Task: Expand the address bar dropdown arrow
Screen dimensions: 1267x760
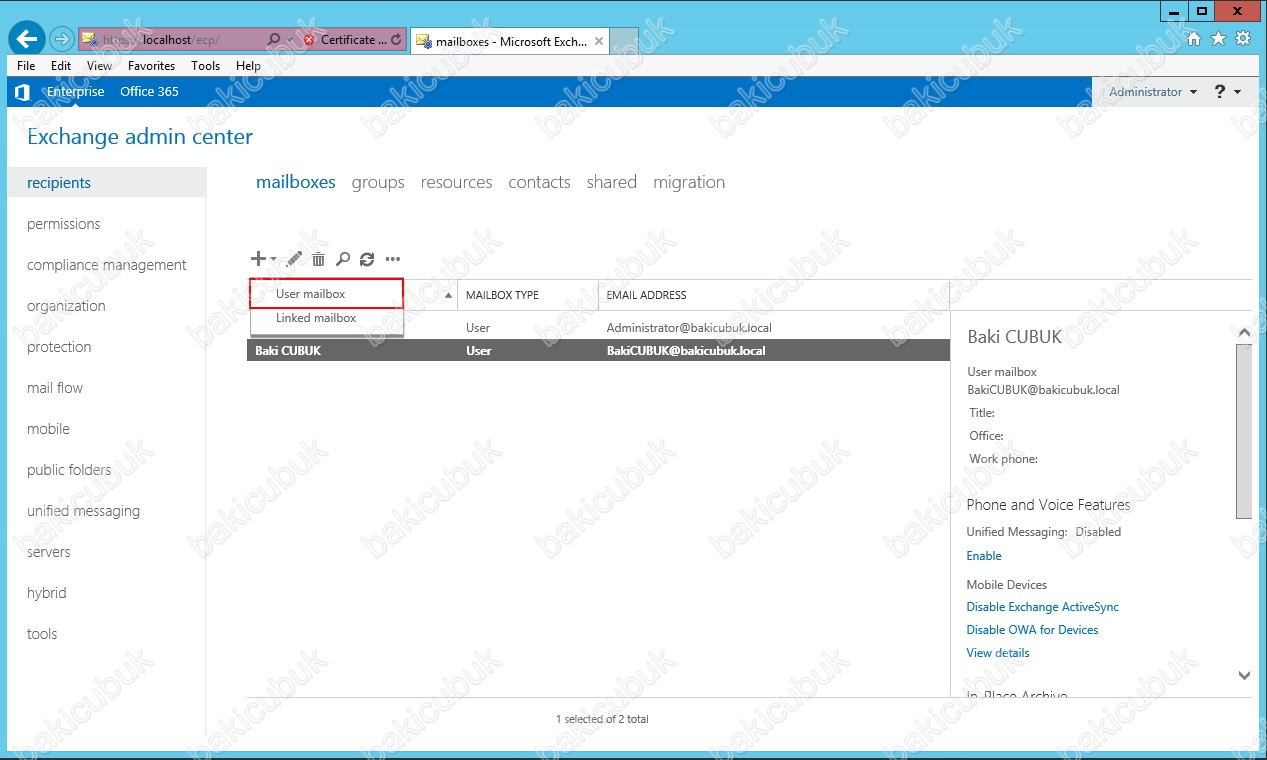Action: point(290,40)
